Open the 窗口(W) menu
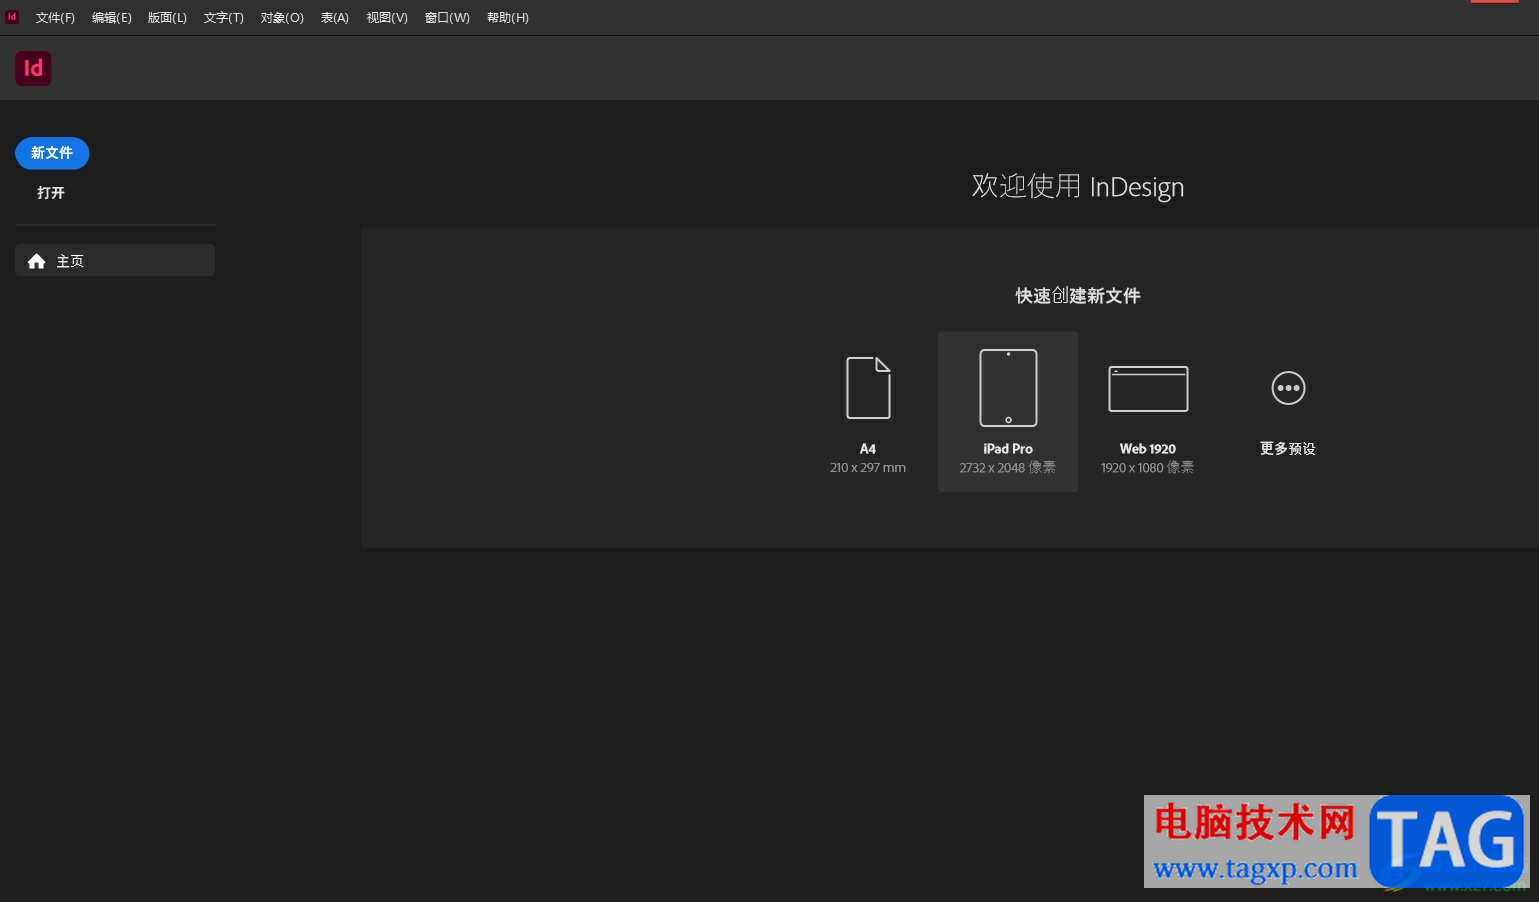1539x902 pixels. pos(447,18)
